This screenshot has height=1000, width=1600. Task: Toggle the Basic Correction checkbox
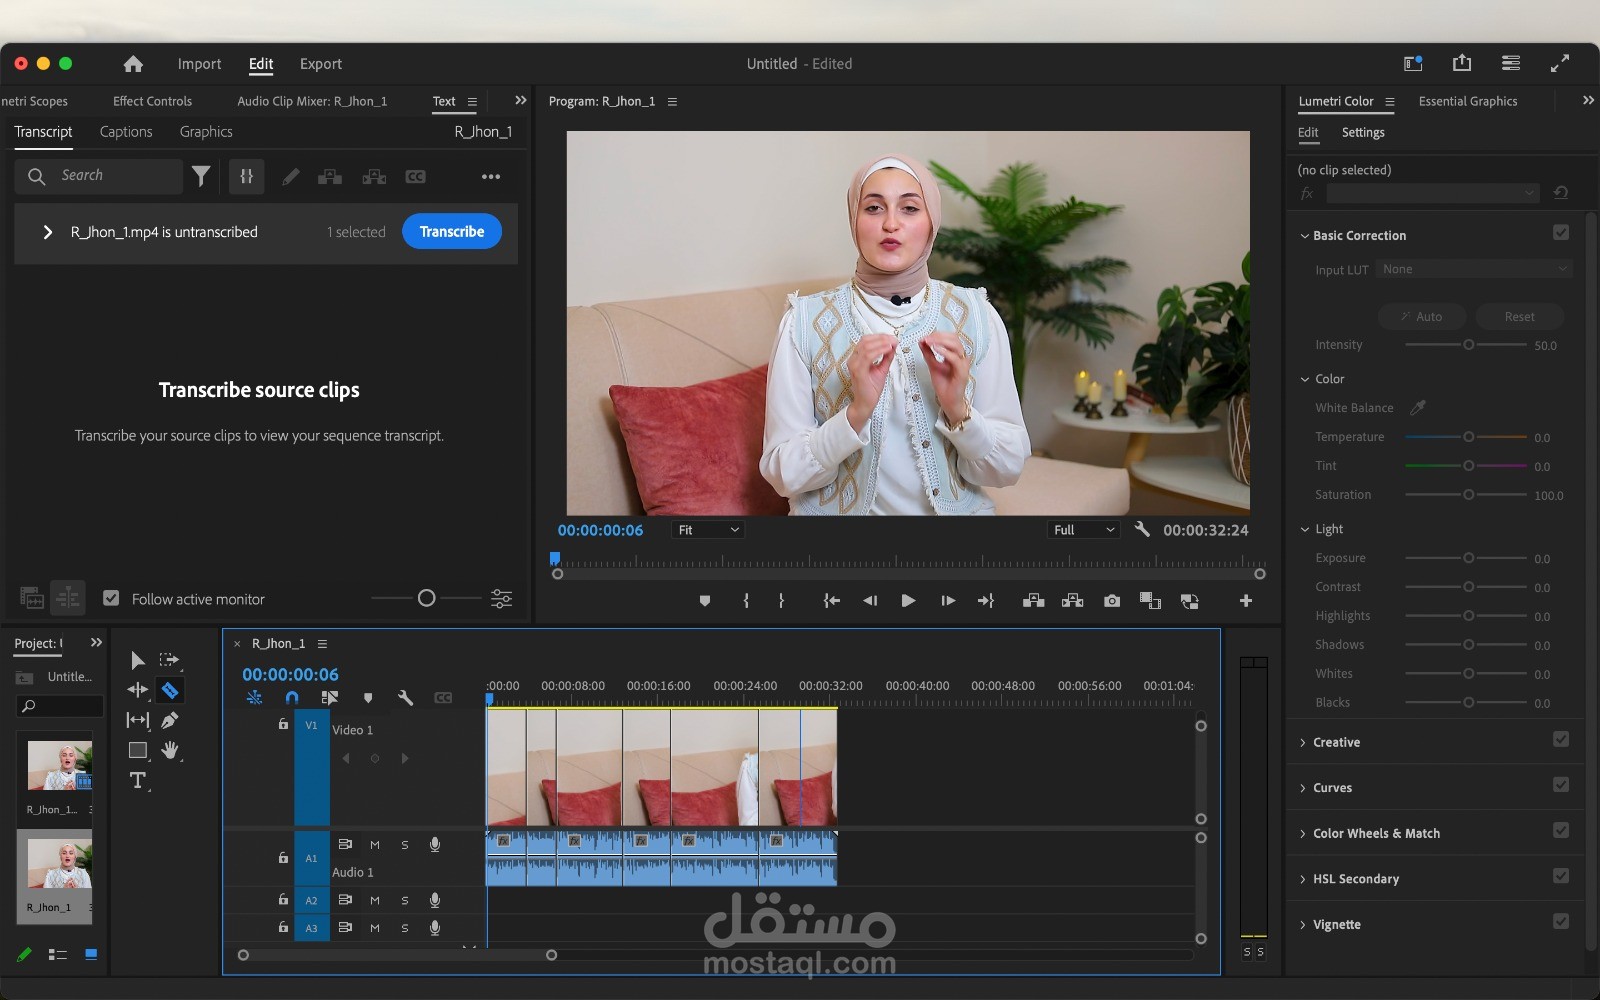1561,233
